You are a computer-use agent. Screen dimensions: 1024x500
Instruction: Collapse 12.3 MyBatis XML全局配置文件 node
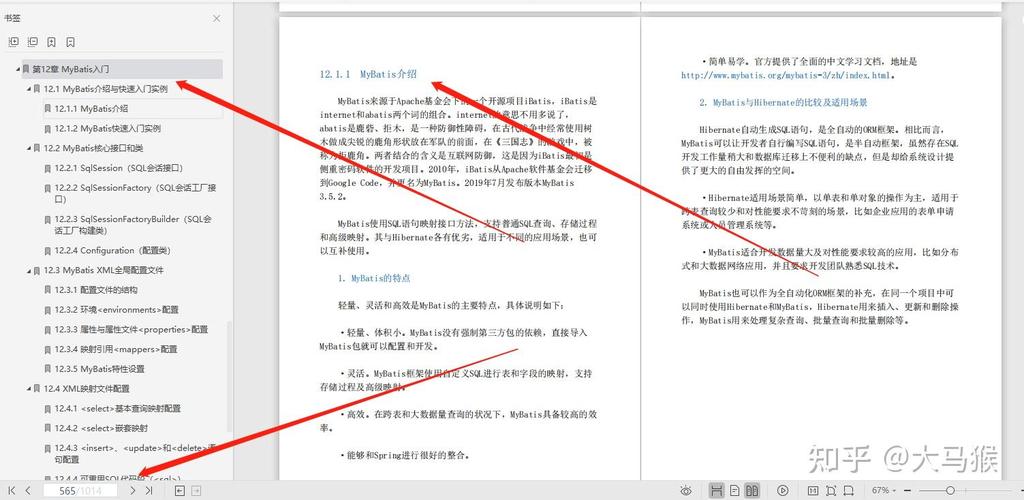pos(29,270)
